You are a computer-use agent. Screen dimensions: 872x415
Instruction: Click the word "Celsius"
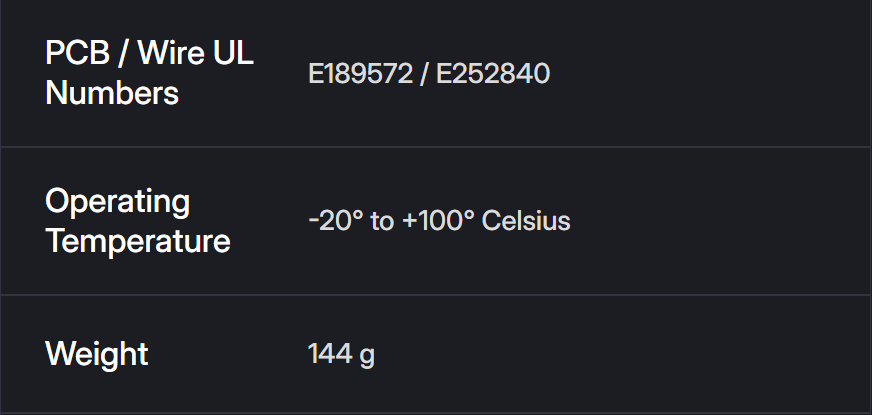(x=526, y=221)
